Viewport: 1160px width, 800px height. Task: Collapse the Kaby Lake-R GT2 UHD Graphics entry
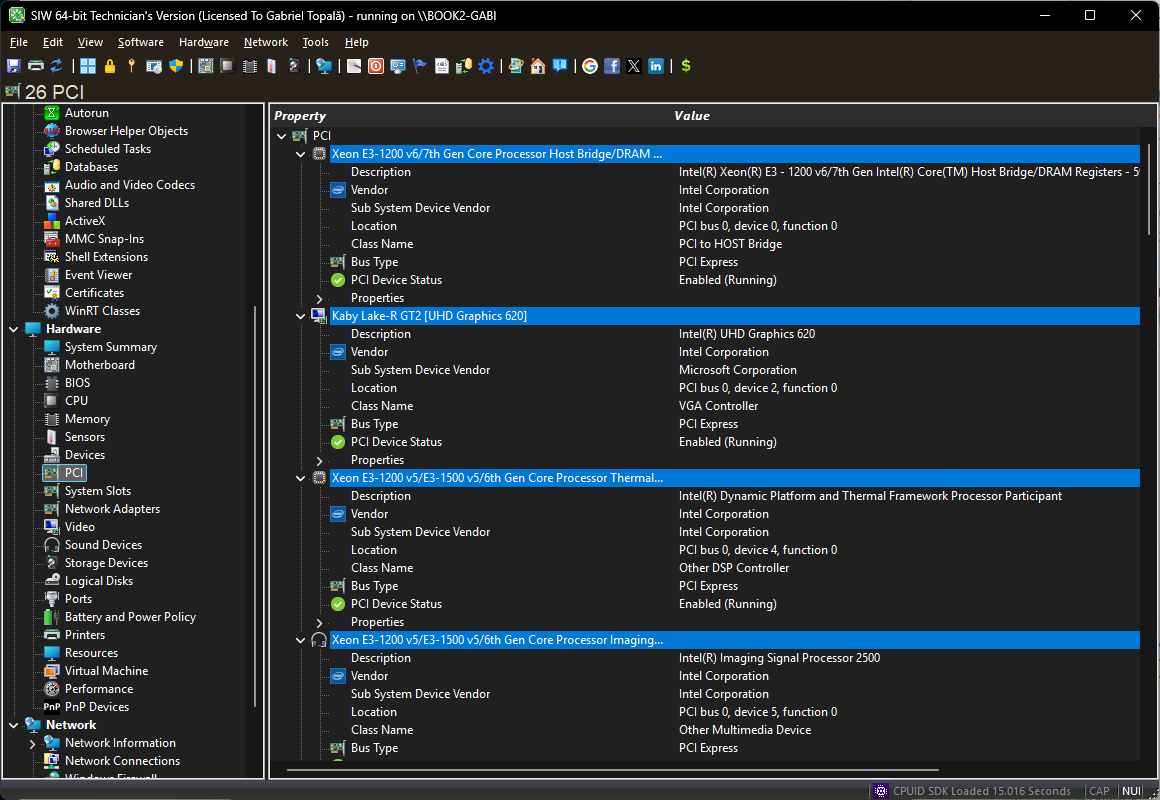pos(300,317)
